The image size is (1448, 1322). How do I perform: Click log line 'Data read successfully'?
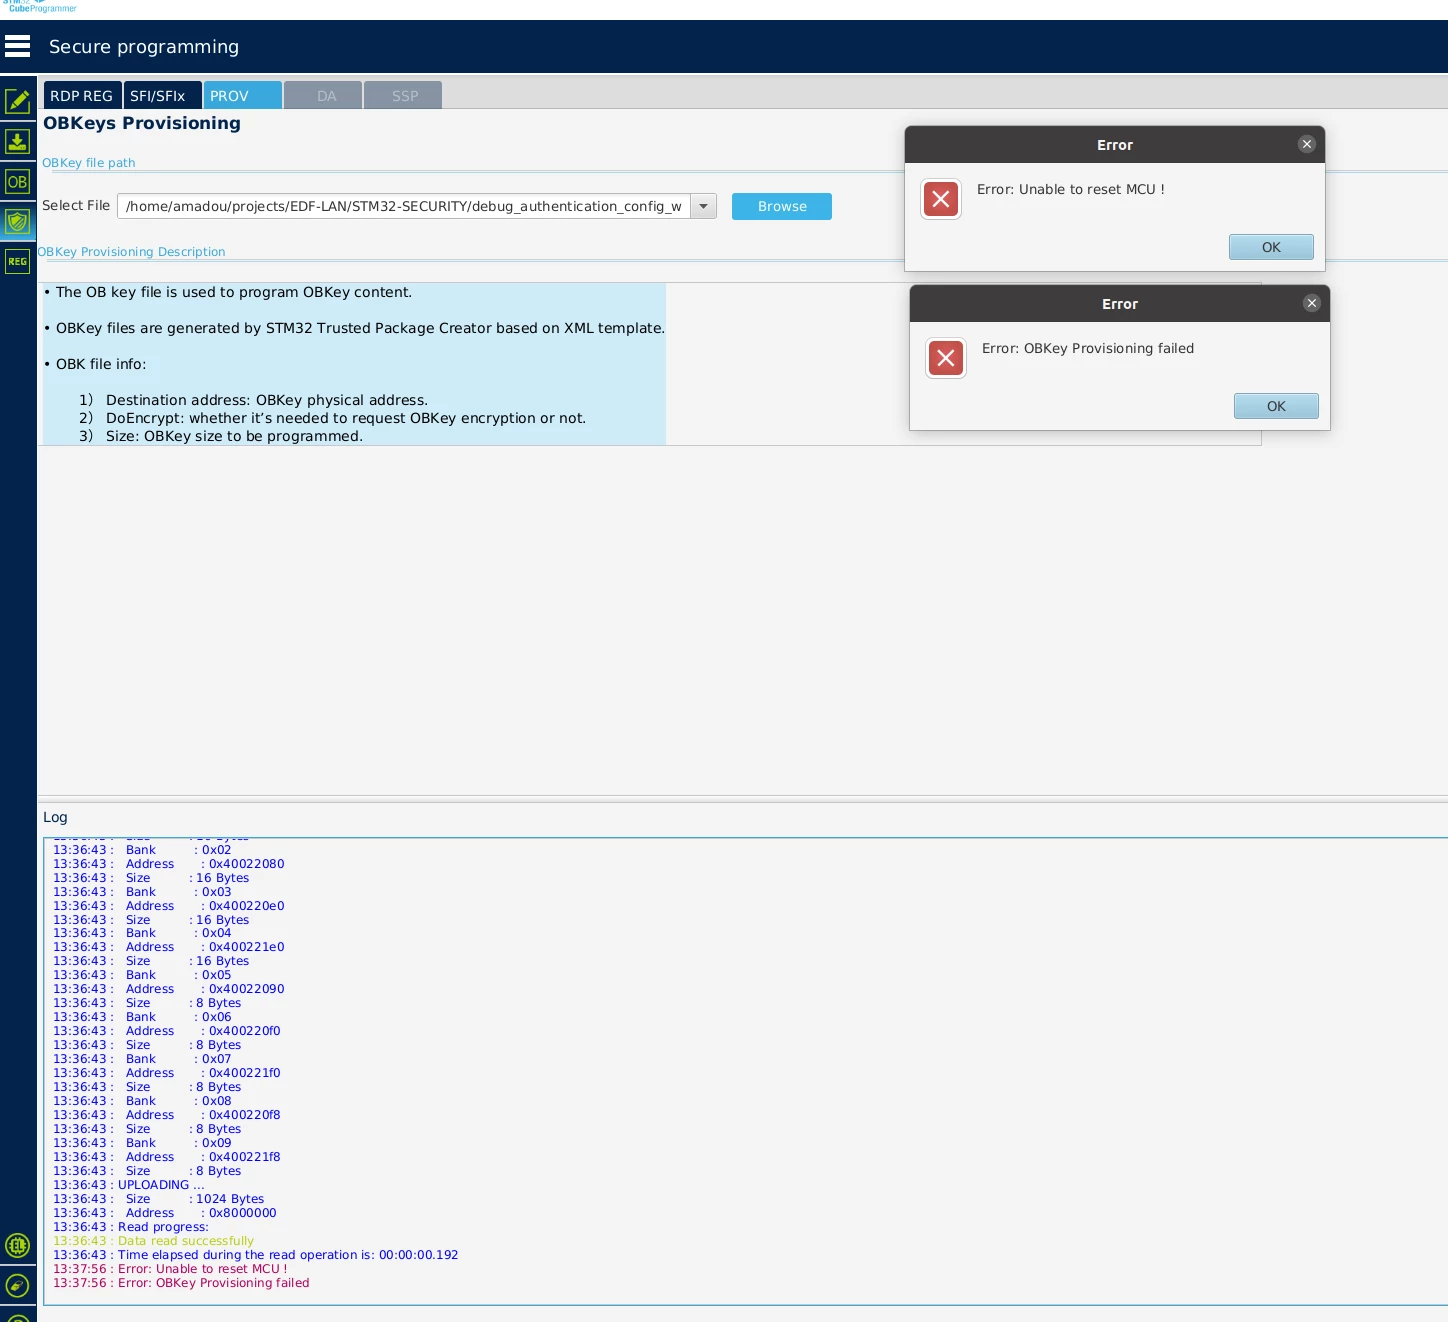coord(154,1241)
